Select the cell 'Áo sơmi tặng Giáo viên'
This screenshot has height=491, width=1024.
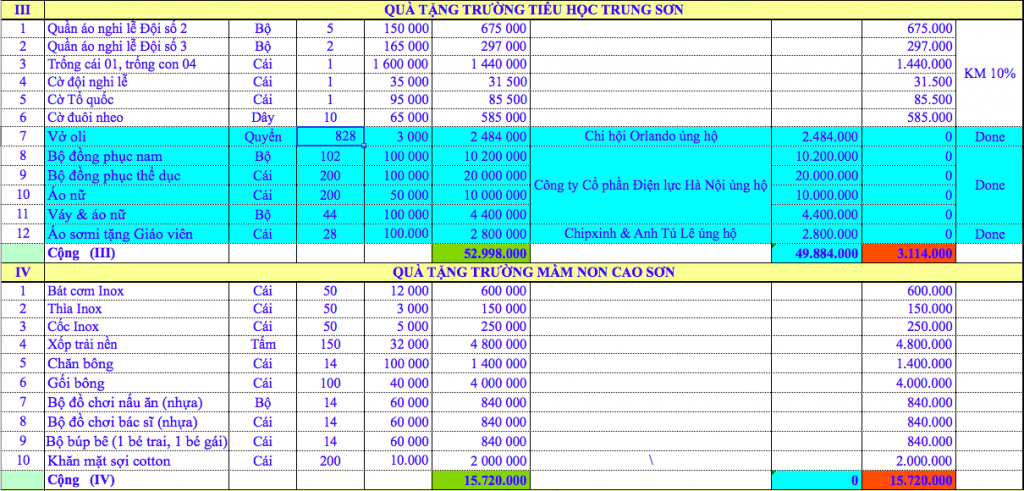point(137,234)
